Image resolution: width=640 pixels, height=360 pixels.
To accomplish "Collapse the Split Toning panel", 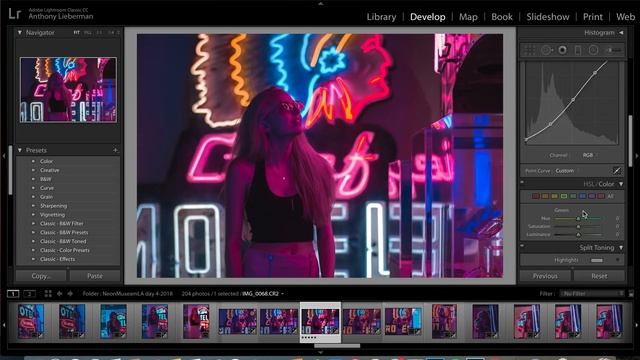I will [x=621, y=248].
